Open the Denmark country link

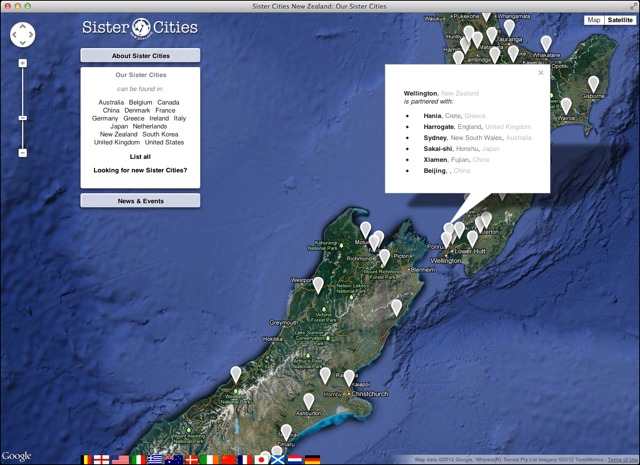[x=137, y=110]
